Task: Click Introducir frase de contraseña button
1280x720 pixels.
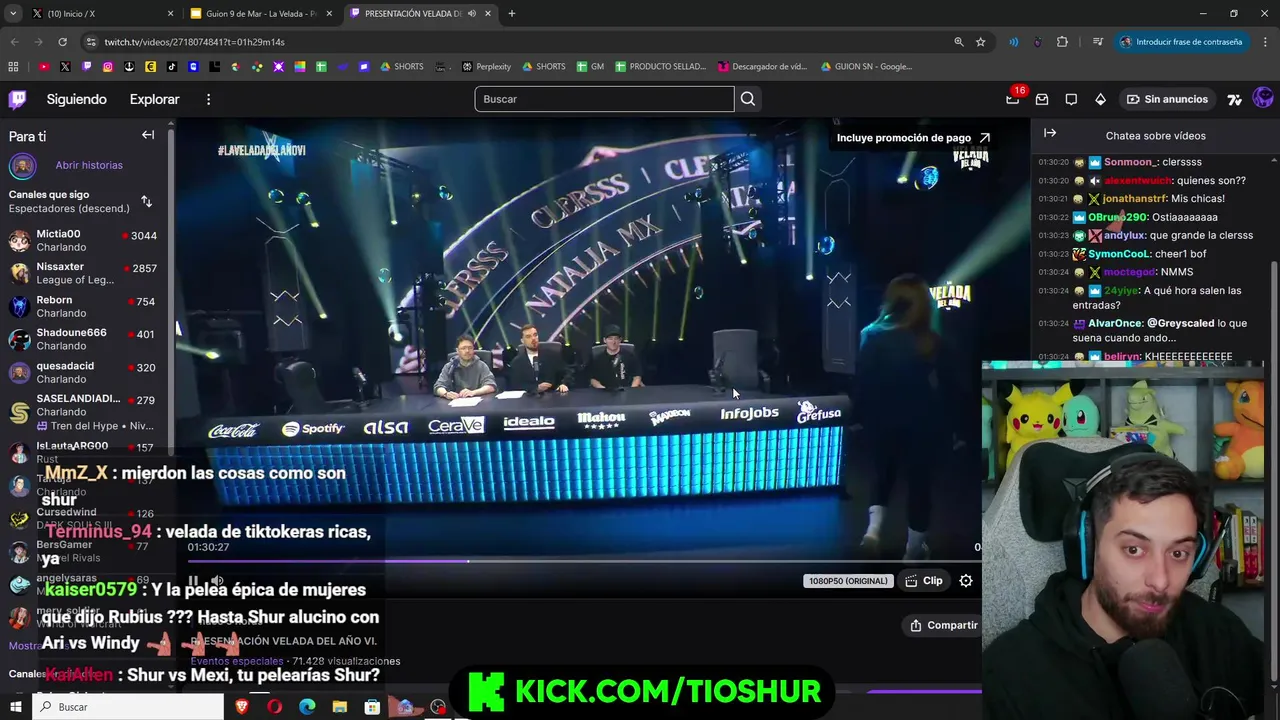Action: 1180,42
